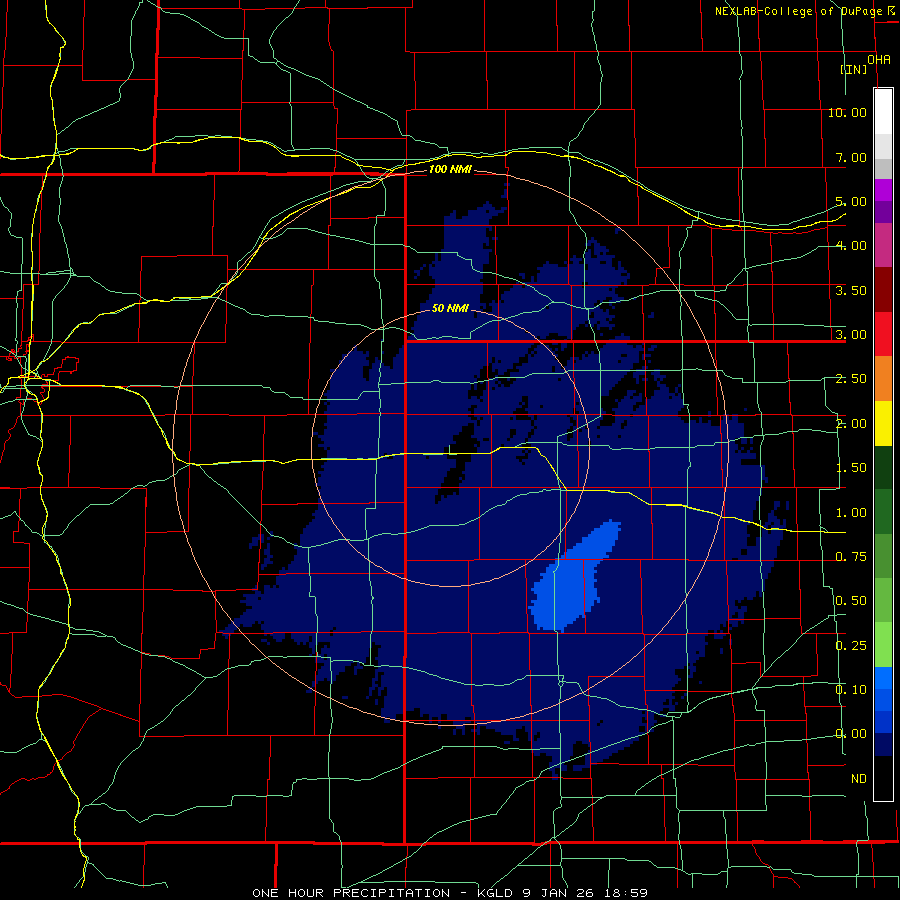
Task: Pick the orange 2.50 inch legend swatch
Action: pyautogui.click(x=883, y=378)
